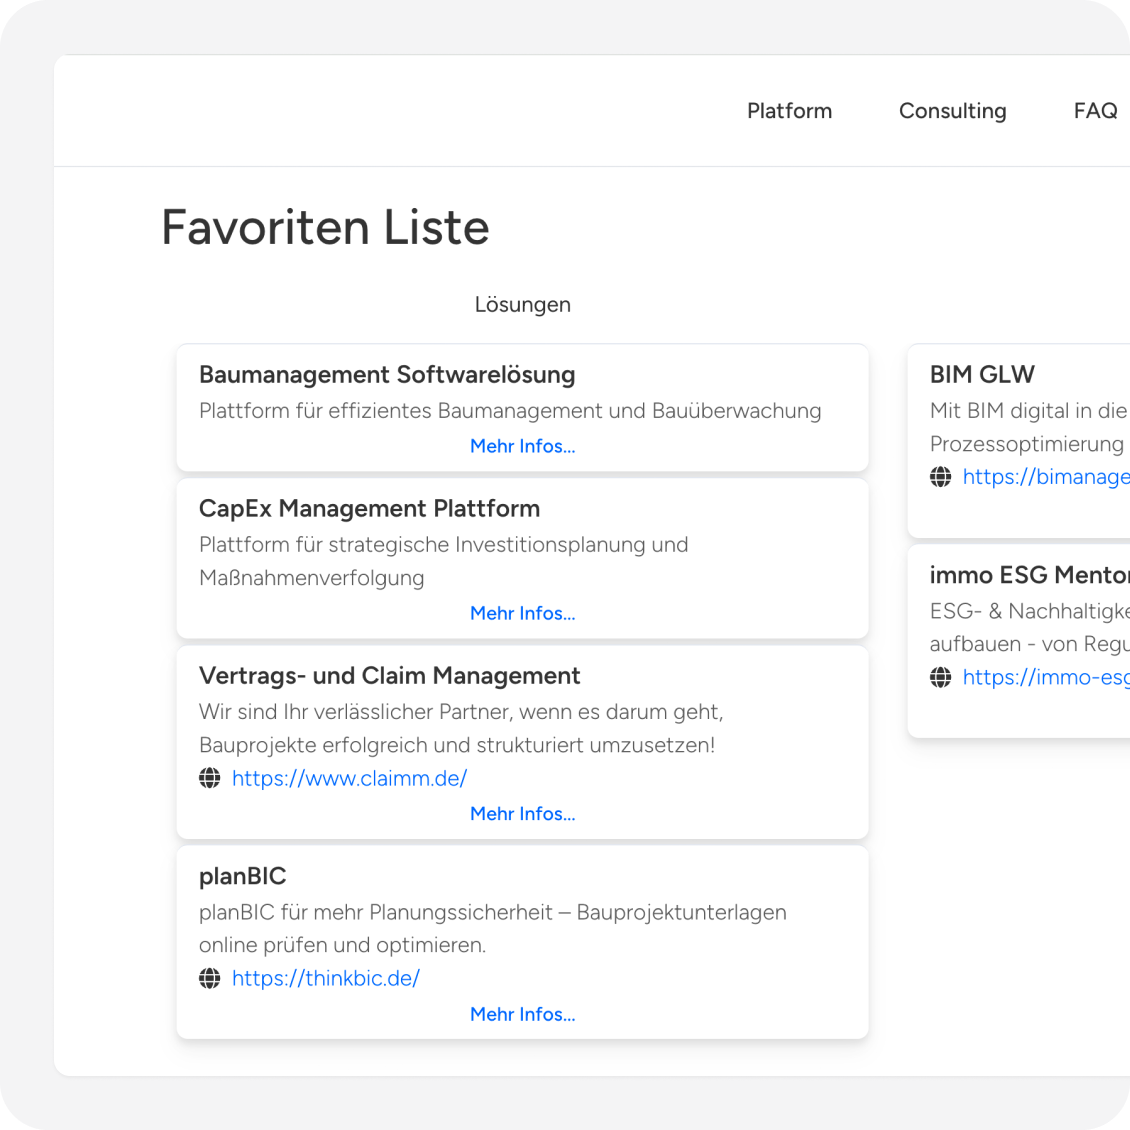Click the planBIC card heading
This screenshot has width=1130, height=1130.
243,876
